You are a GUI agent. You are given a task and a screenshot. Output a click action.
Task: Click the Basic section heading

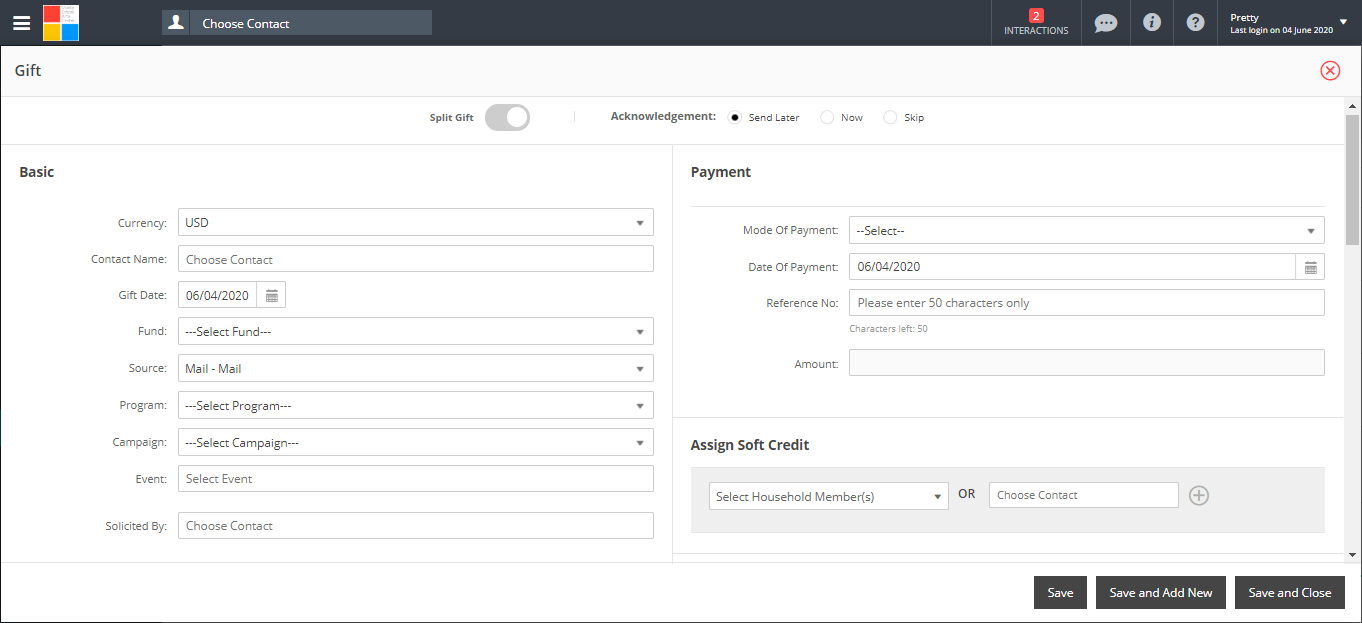pyautogui.click(x=37, y=172)
